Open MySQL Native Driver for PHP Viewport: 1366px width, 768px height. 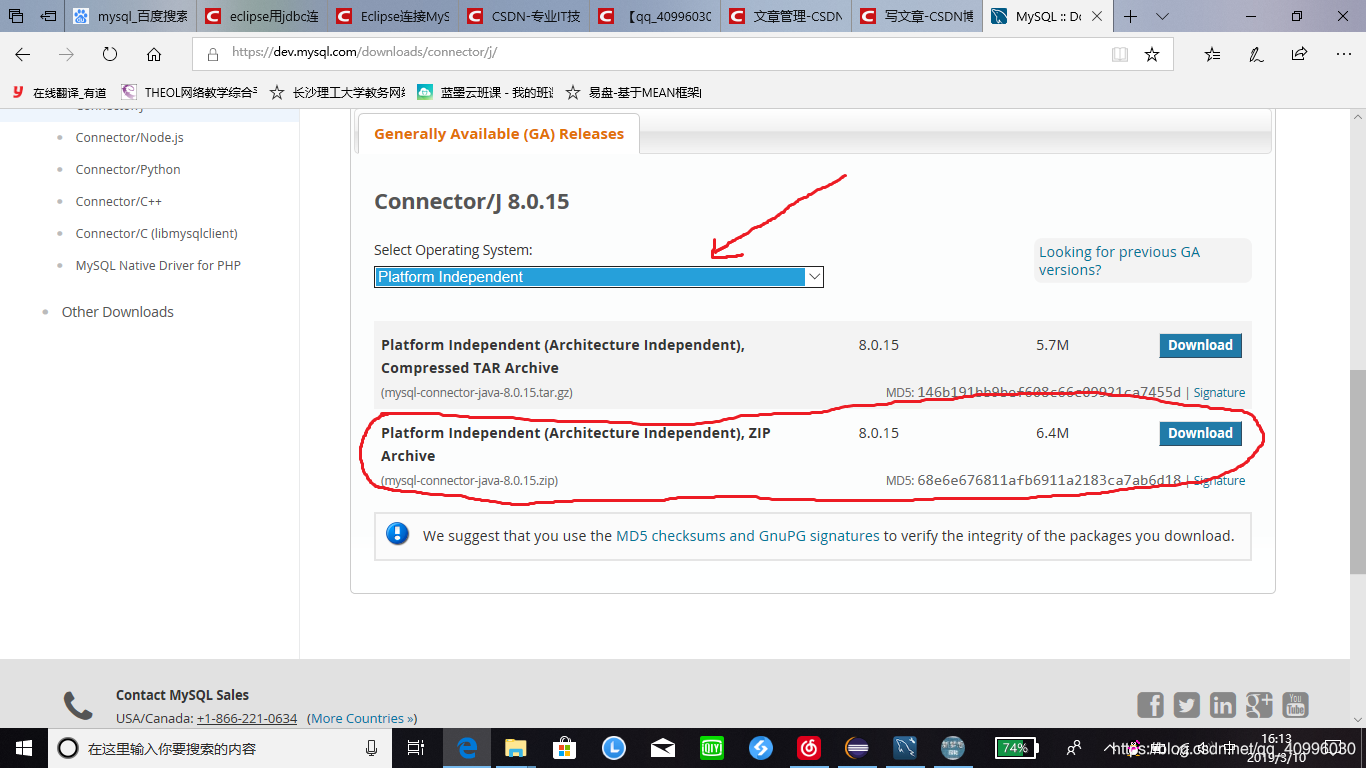tap(158, 265)
